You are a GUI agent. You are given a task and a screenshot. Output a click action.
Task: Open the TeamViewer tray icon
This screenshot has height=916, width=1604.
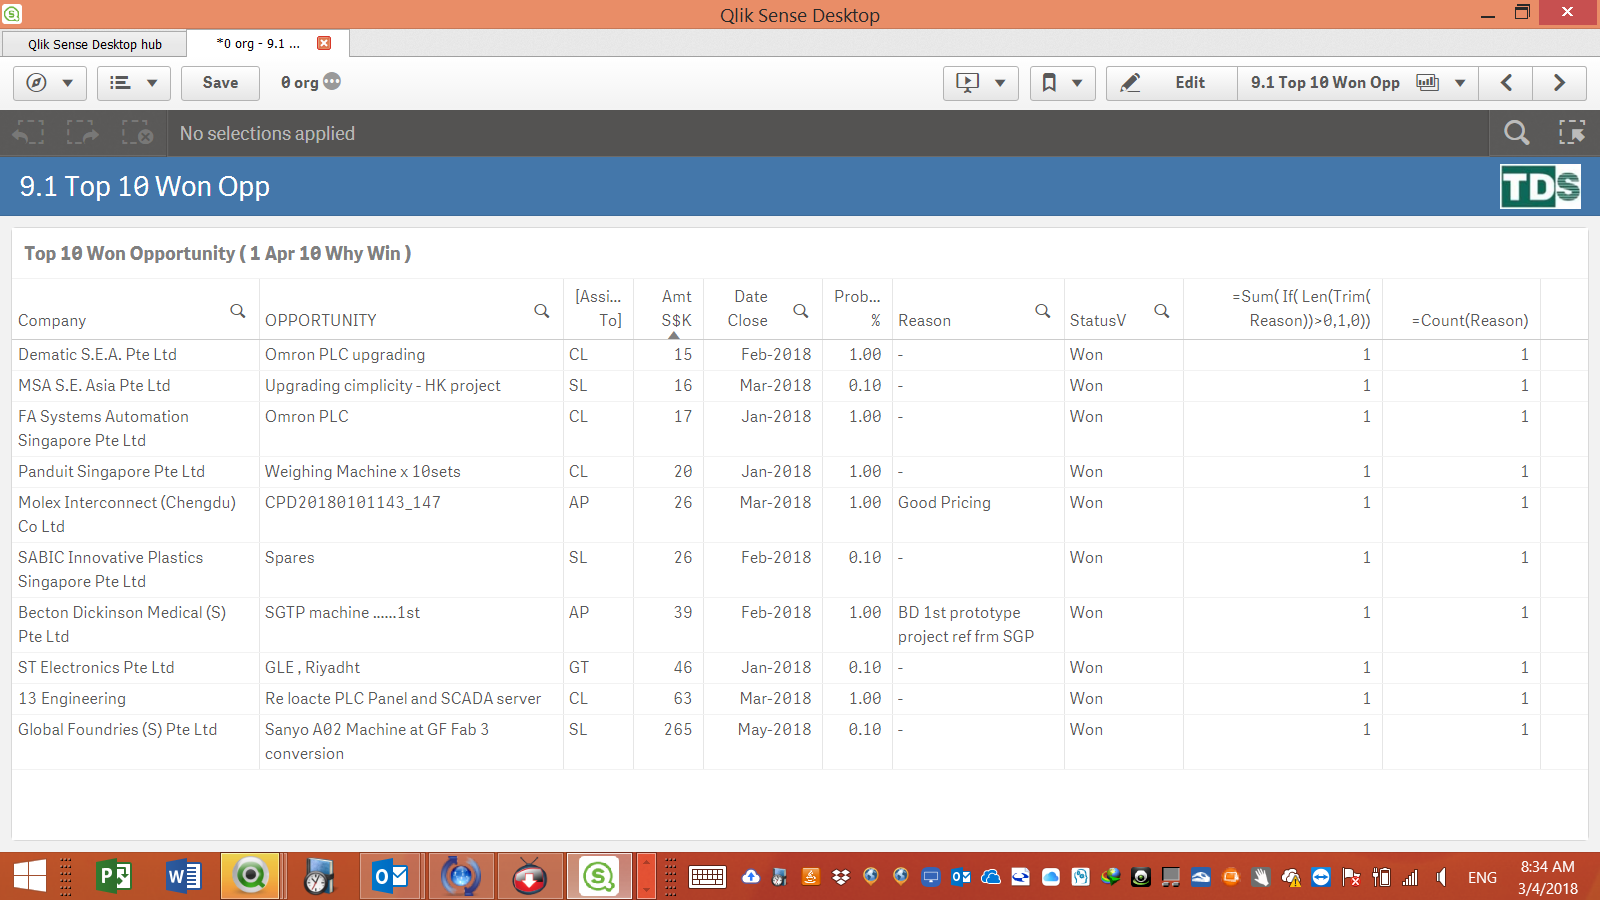[x=1321, y=877]
